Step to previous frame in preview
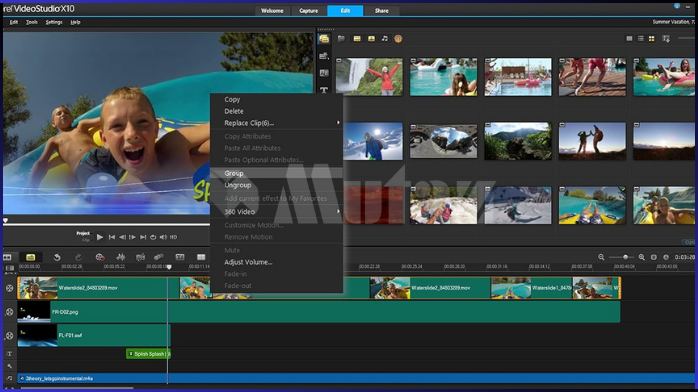 (x=122, y=237)
